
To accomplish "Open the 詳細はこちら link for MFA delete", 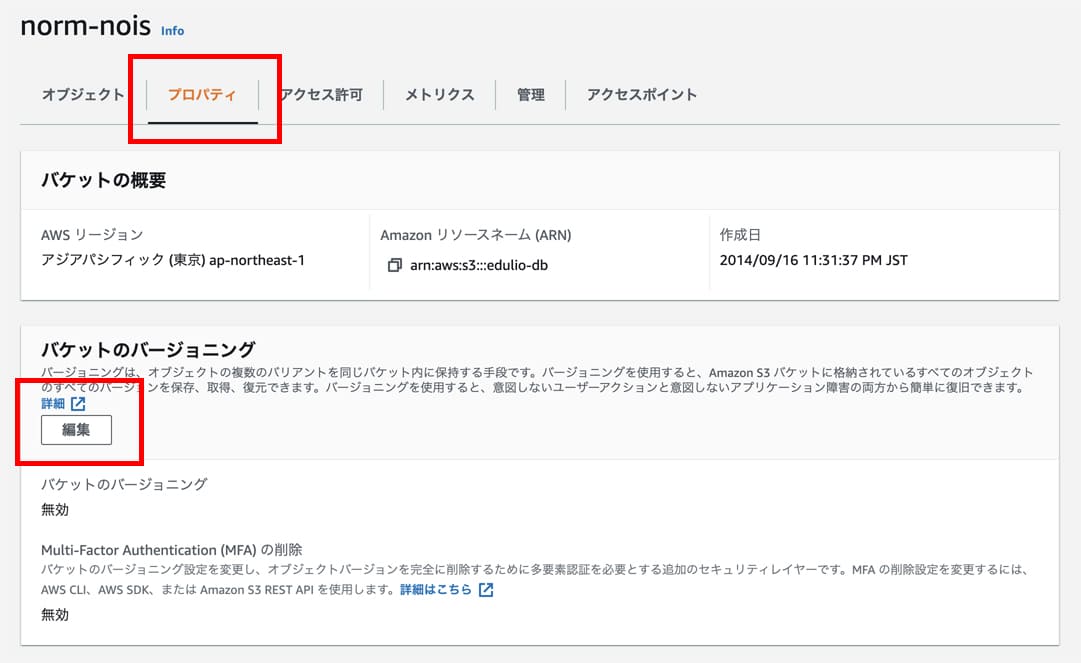I will (435, 590).
